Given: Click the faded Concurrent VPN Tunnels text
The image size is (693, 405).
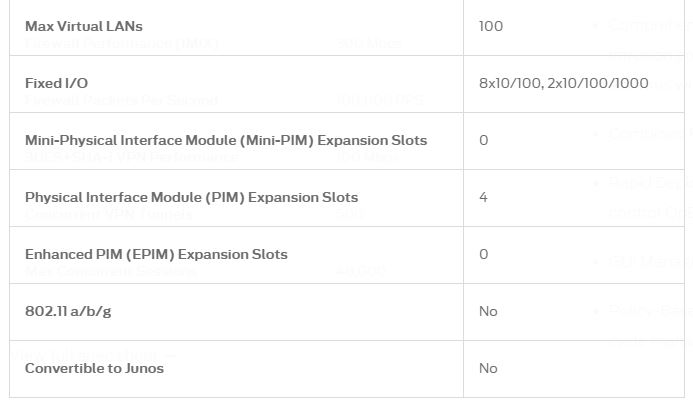Looking at the screenshot, I should click(x=108, y=214).
